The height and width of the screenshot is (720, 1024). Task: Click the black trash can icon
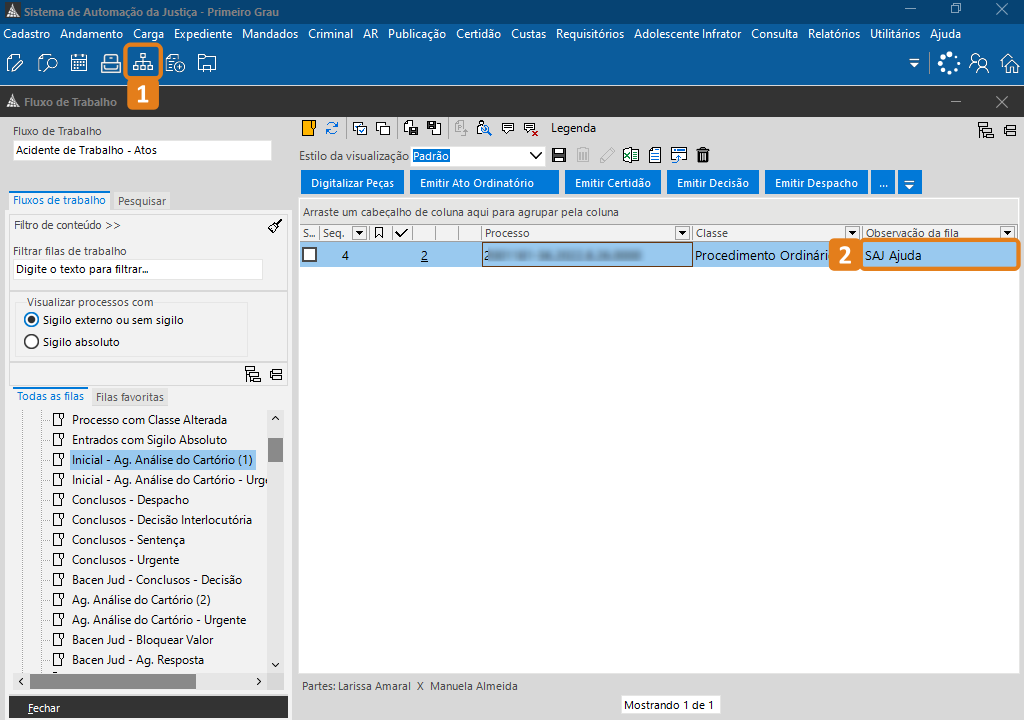703,155
